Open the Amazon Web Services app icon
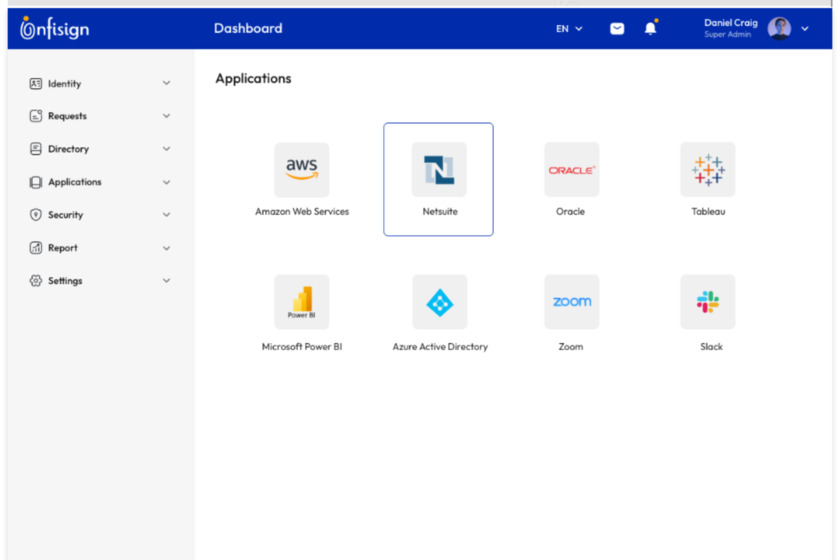The height and width of the screenshot is (560, 840). pyautogui.click(x=301, y=170)
